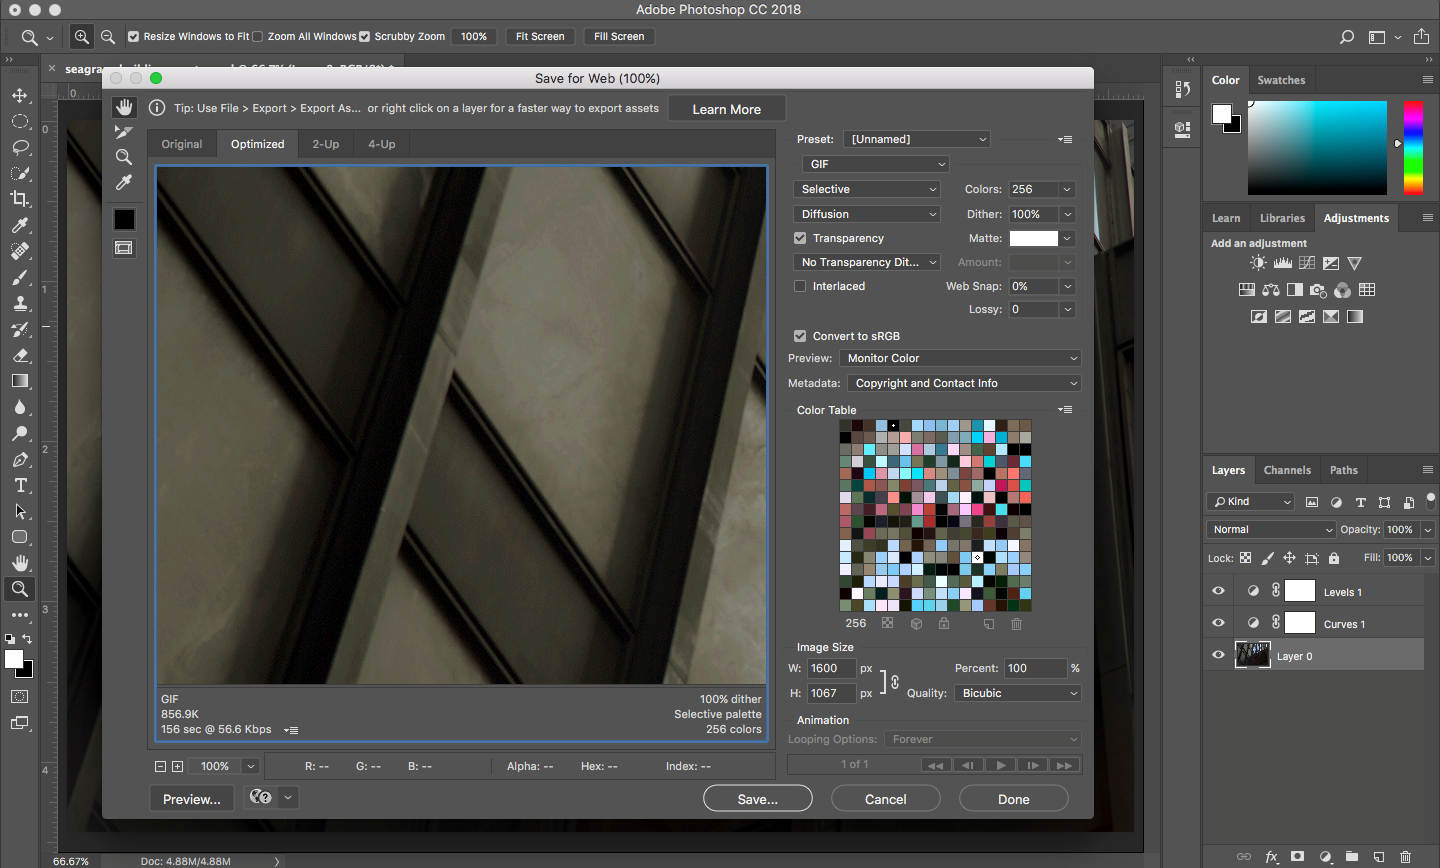Disable the Transparency checkbox
1440x868 pixels.
point(800,238)
